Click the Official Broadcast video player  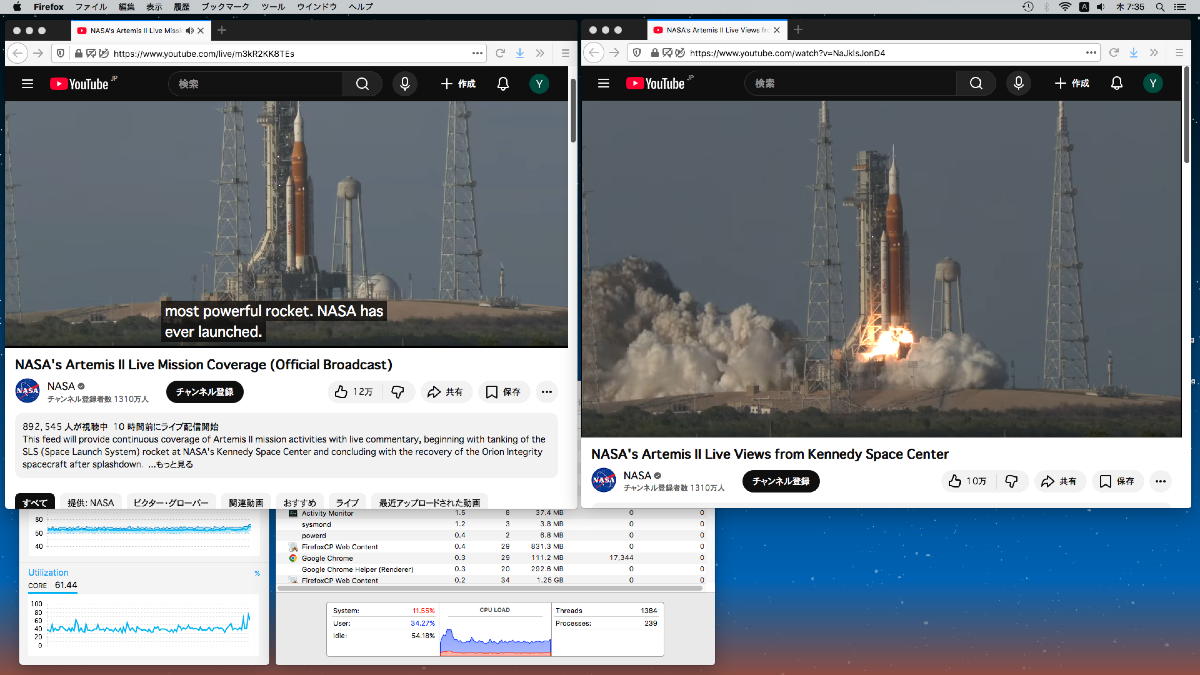(286, 223)
